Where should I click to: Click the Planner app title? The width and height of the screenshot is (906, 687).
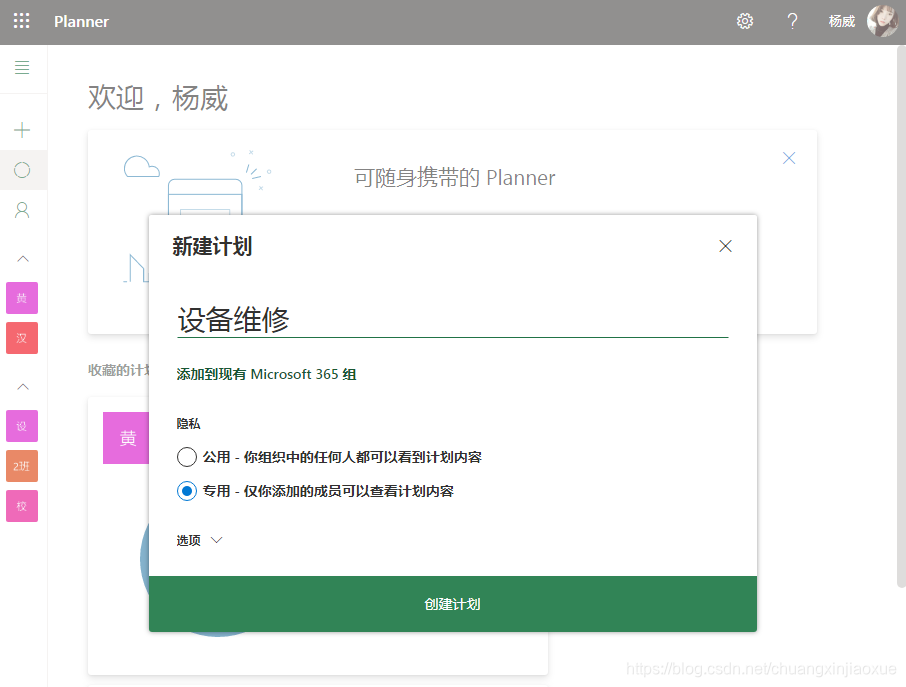pyautogui.click(x=81, y=21)
